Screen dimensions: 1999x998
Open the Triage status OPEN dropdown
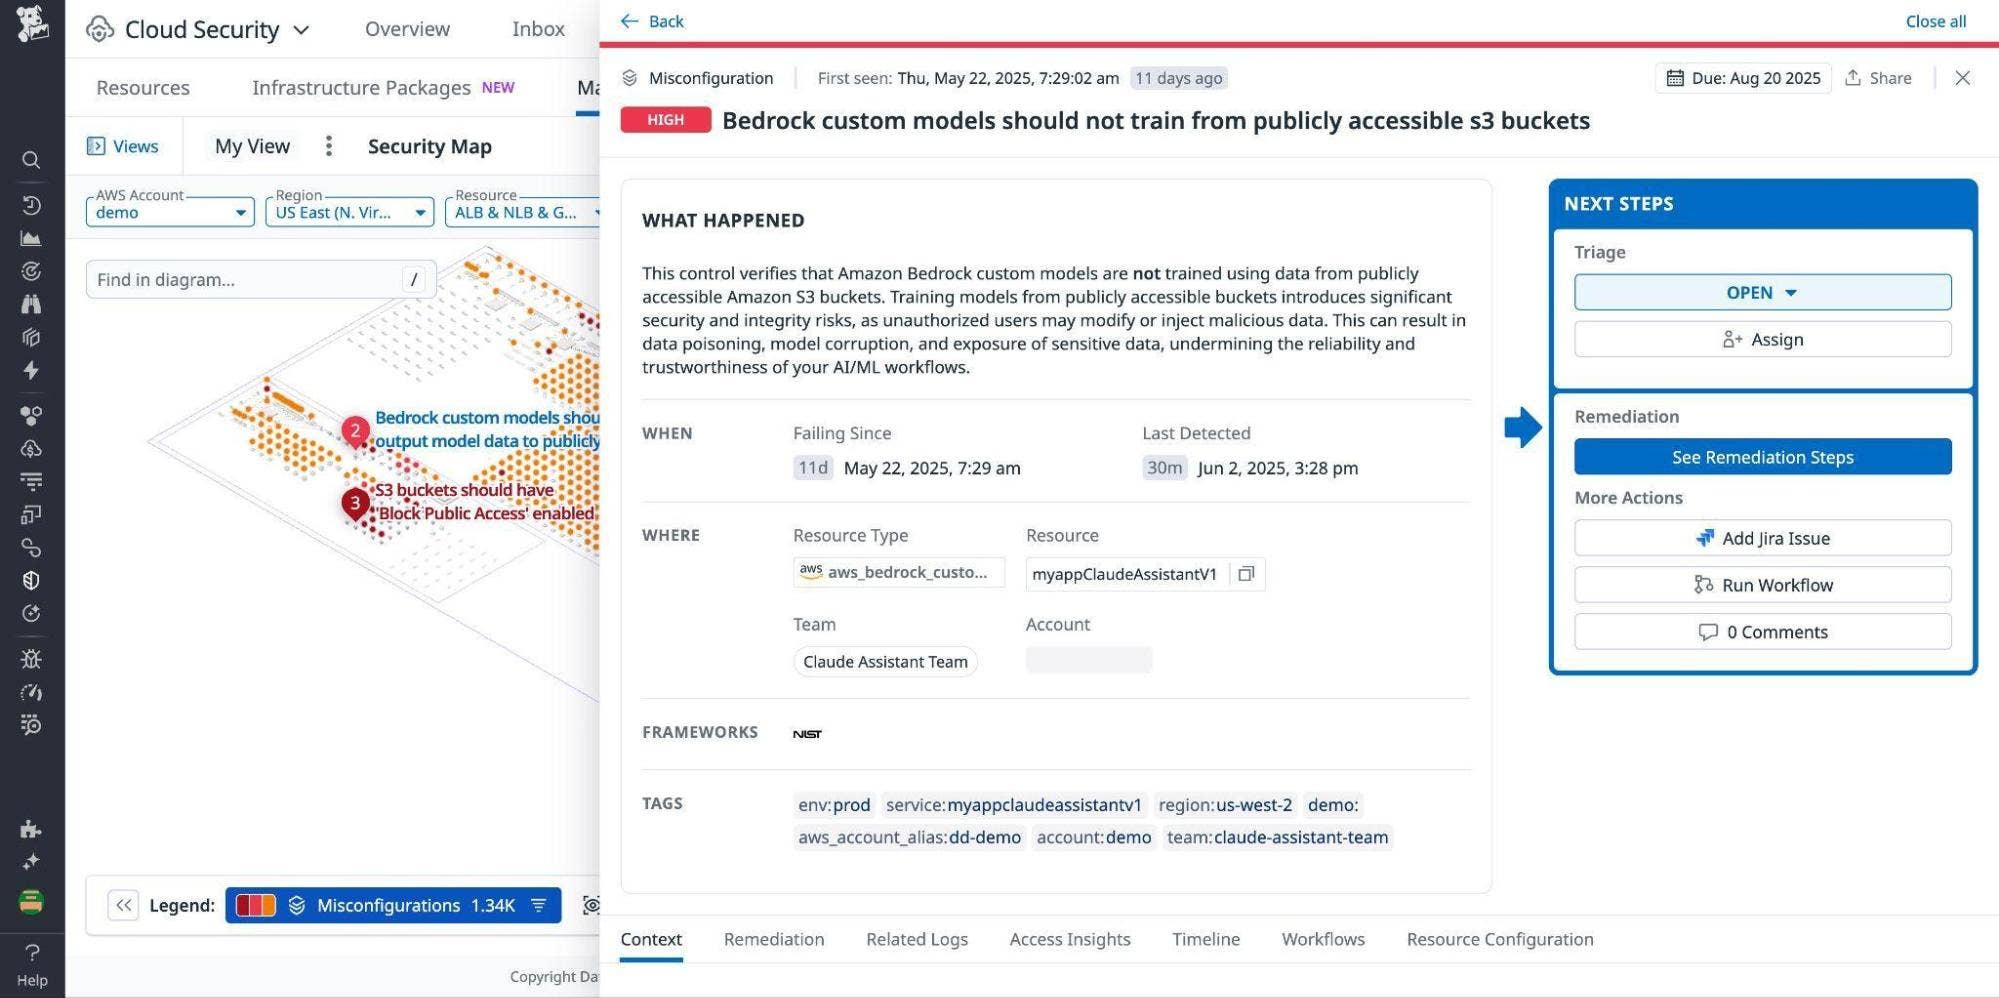tap(1761, 292)
